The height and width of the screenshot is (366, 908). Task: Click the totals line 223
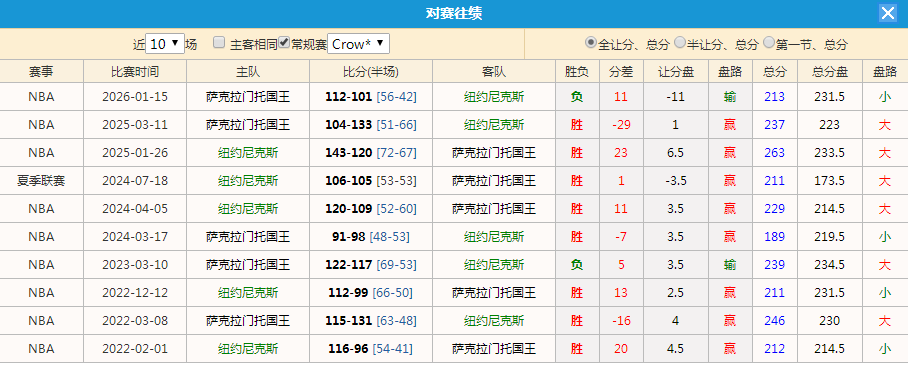pos(830,125)
